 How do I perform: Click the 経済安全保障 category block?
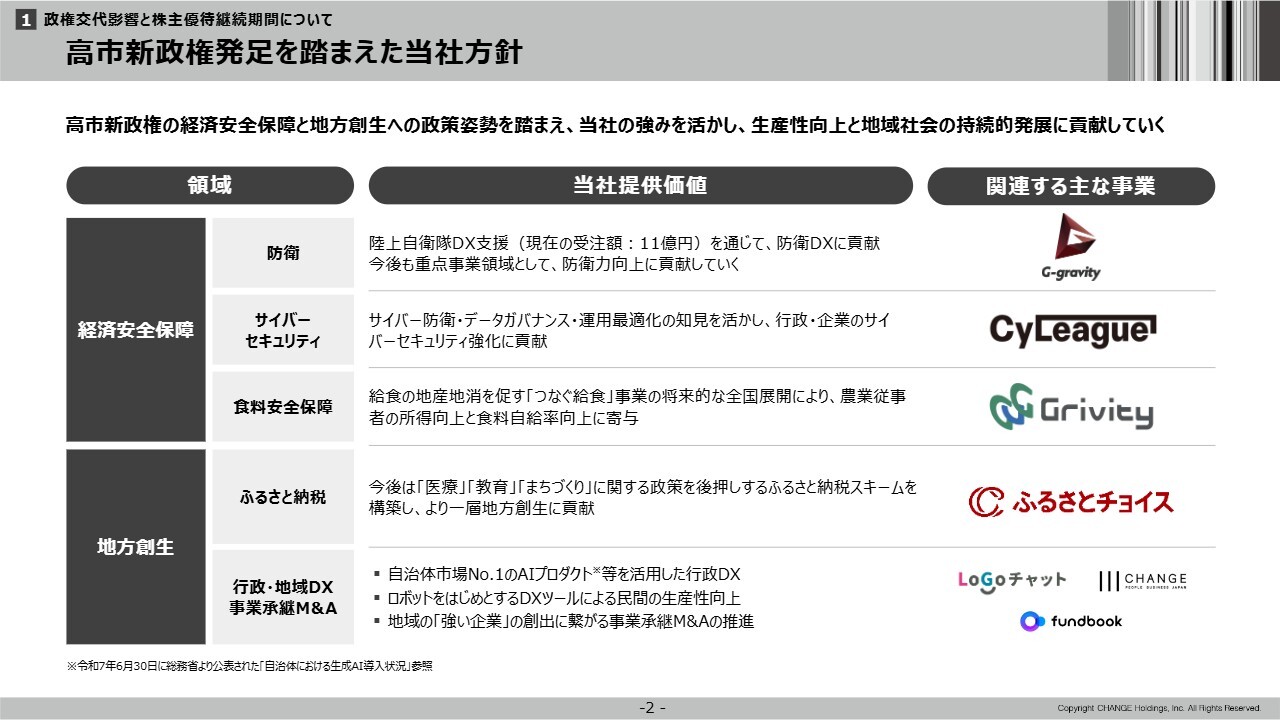[x=136, y=330]
